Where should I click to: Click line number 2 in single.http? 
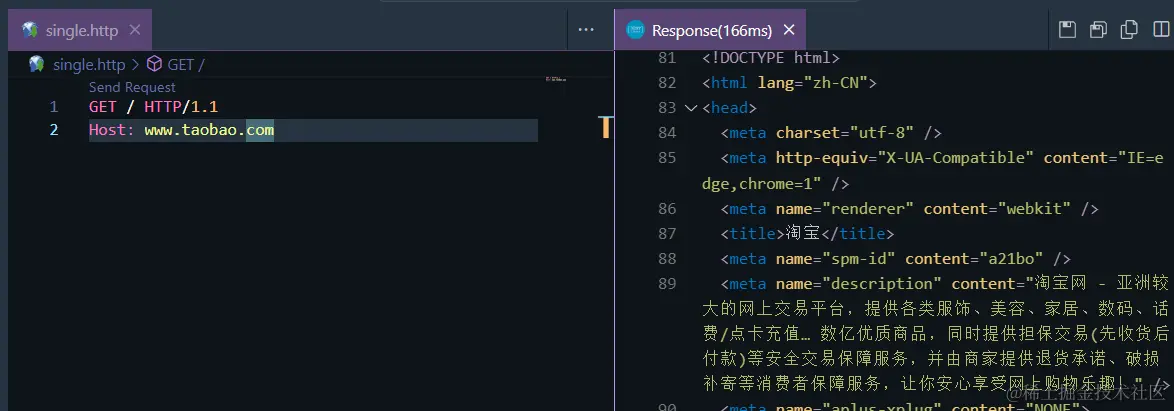53,130
